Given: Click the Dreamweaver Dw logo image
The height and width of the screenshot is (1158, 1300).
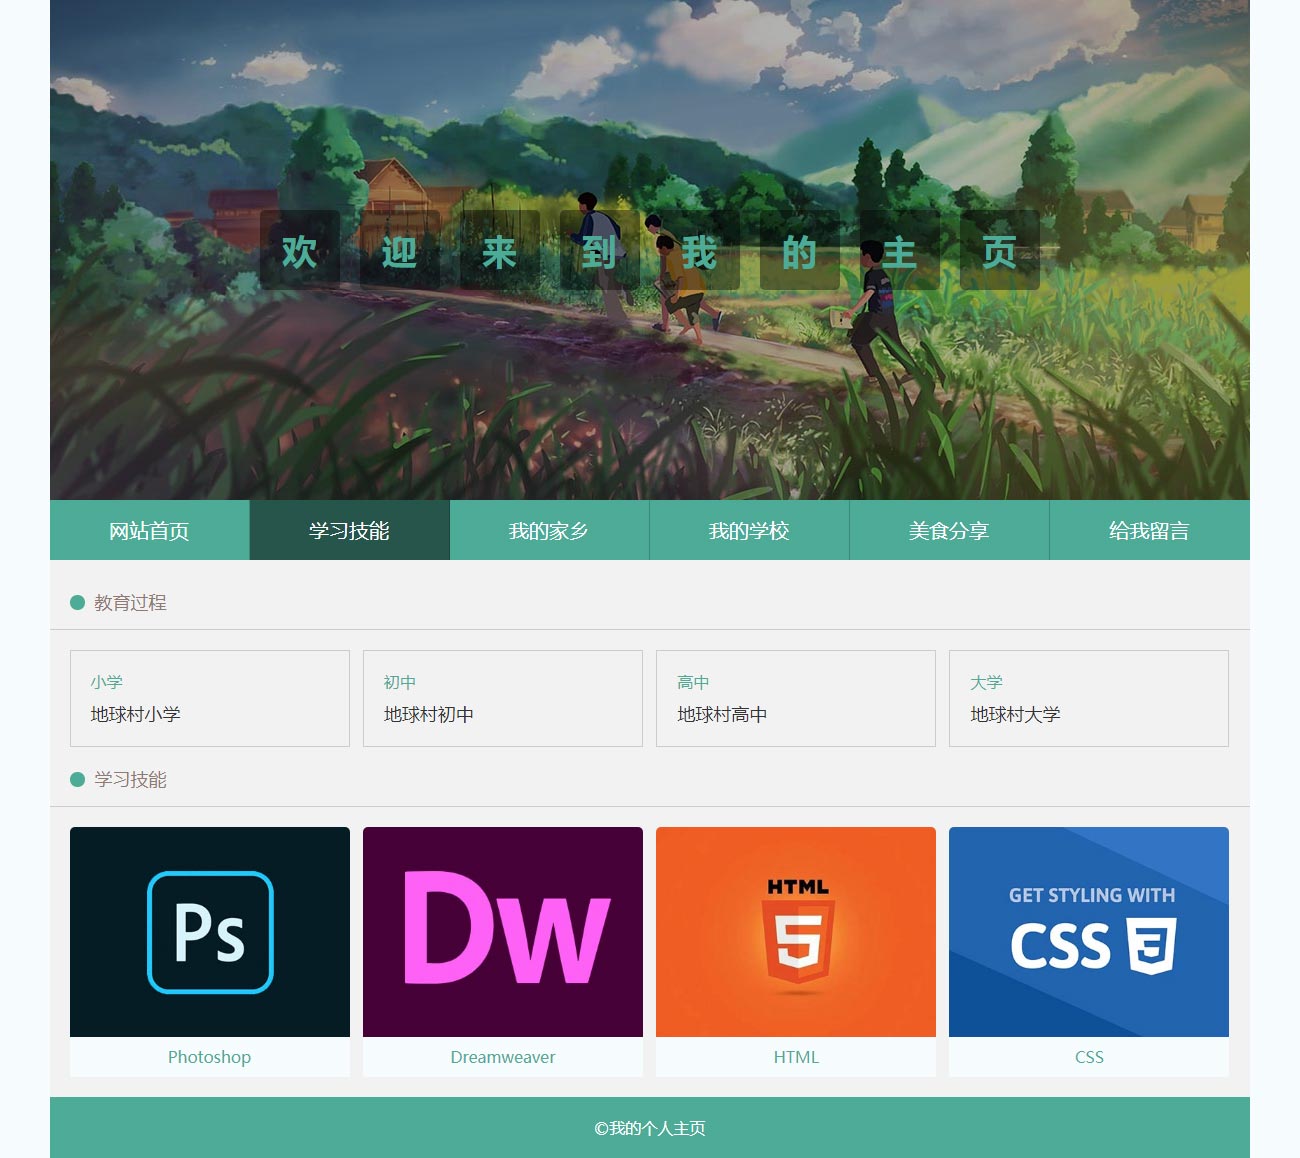Looking at the screenshot, I should [x=503, y=932].
